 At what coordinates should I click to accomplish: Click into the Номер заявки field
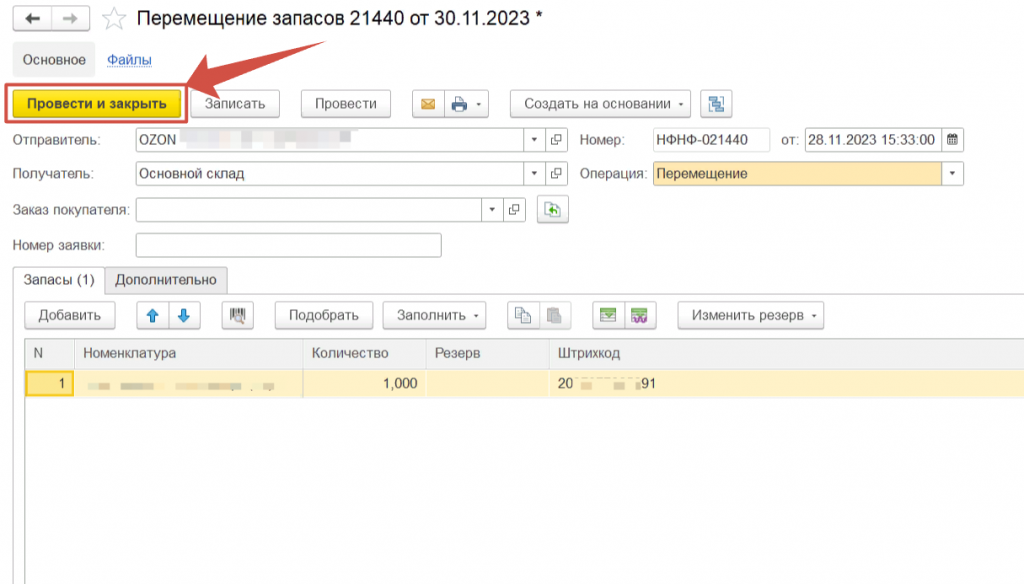click(288, 245)
